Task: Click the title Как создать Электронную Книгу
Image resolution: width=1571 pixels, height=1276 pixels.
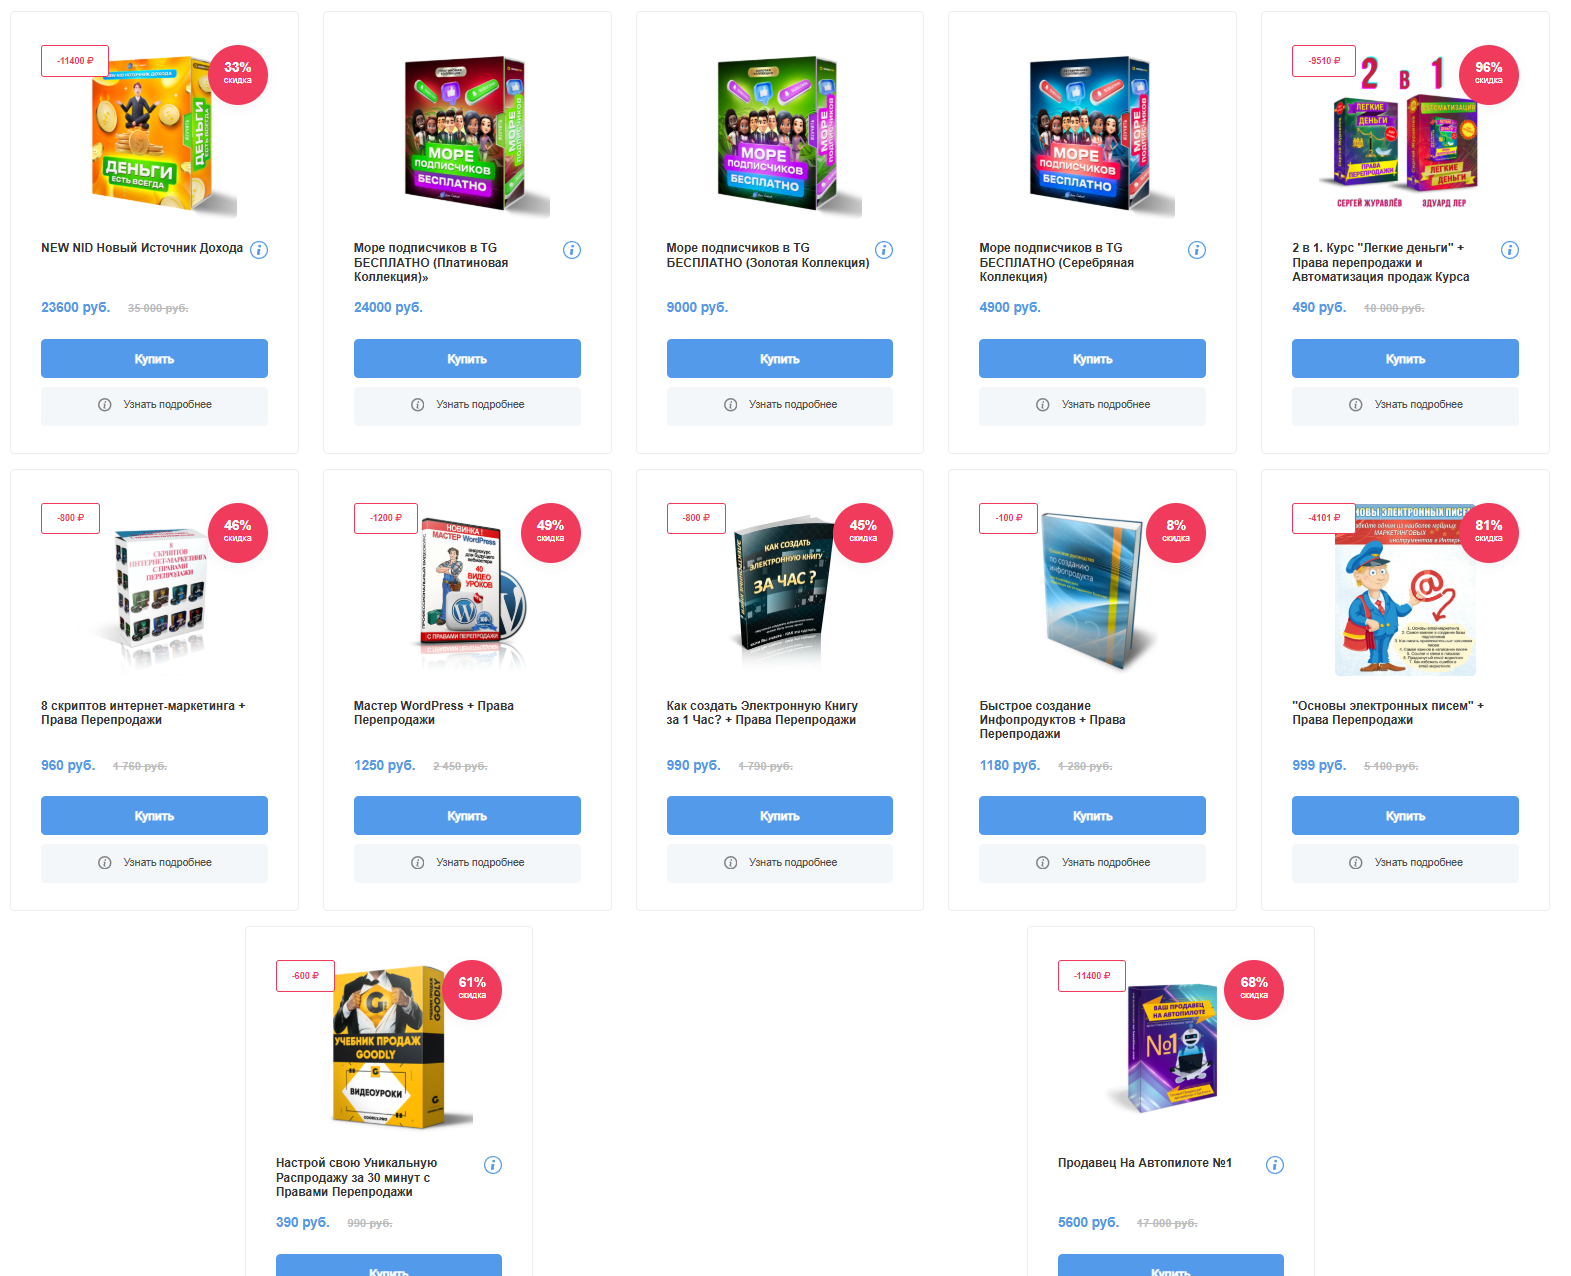Action: tap(762, 713)
